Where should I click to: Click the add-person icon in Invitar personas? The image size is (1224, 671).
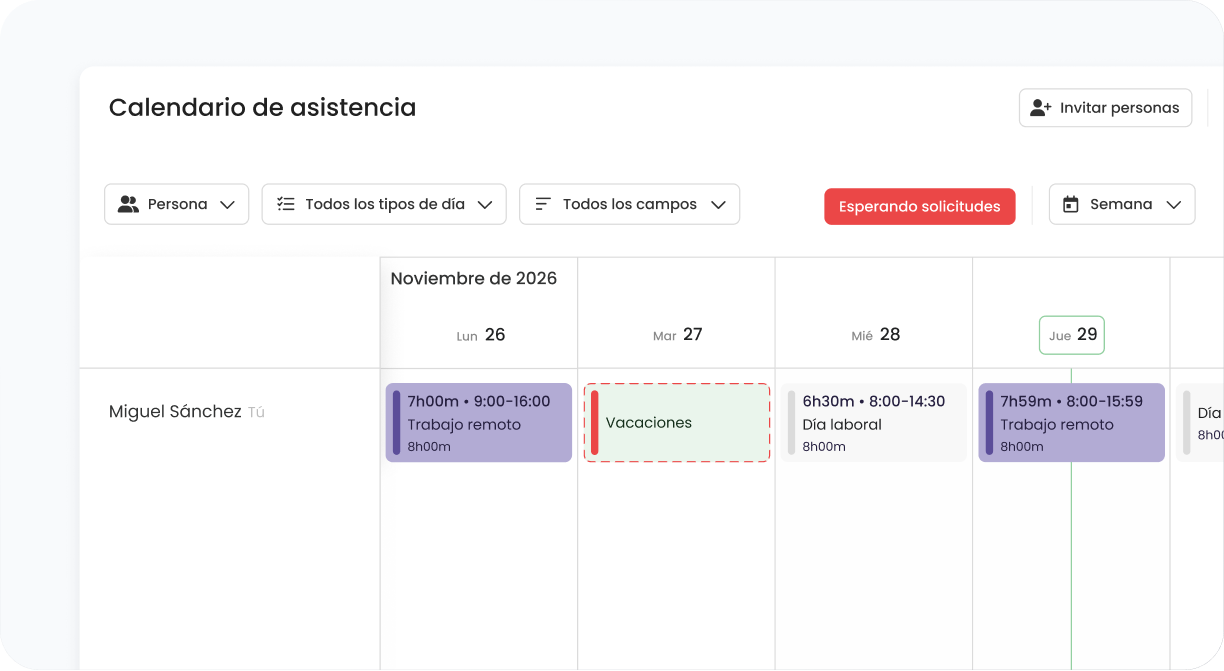(1041, 108)
